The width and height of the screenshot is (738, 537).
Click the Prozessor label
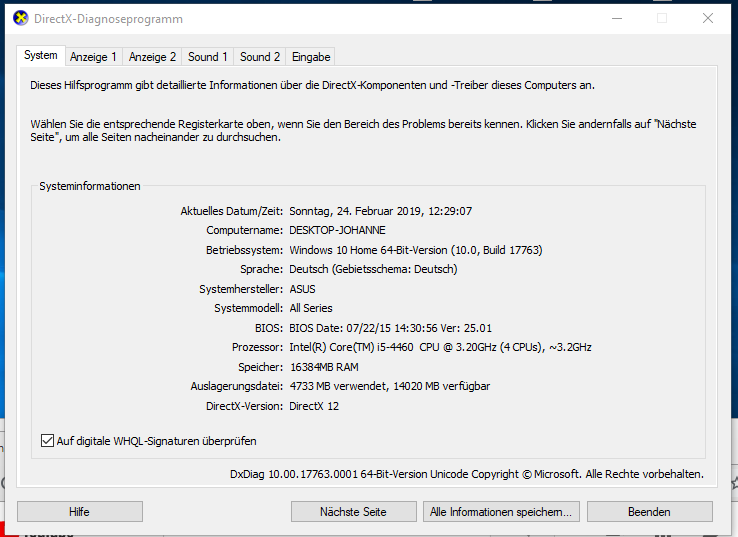point(257,347)
